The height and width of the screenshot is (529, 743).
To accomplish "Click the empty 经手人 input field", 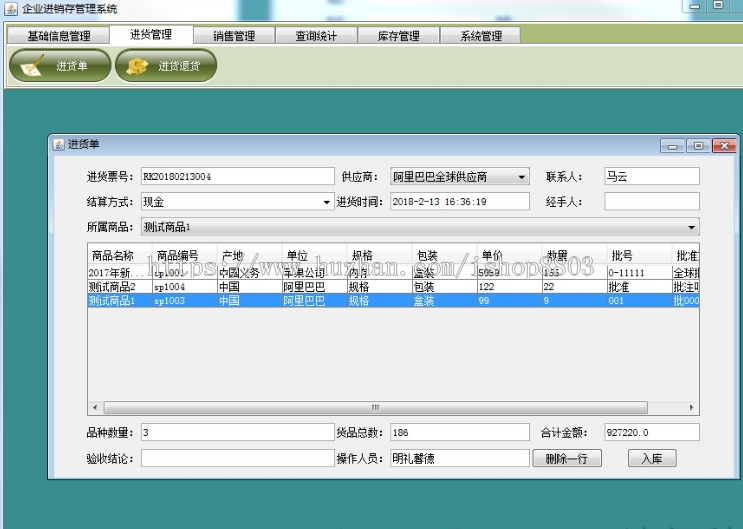I will [x=652, y=201].
